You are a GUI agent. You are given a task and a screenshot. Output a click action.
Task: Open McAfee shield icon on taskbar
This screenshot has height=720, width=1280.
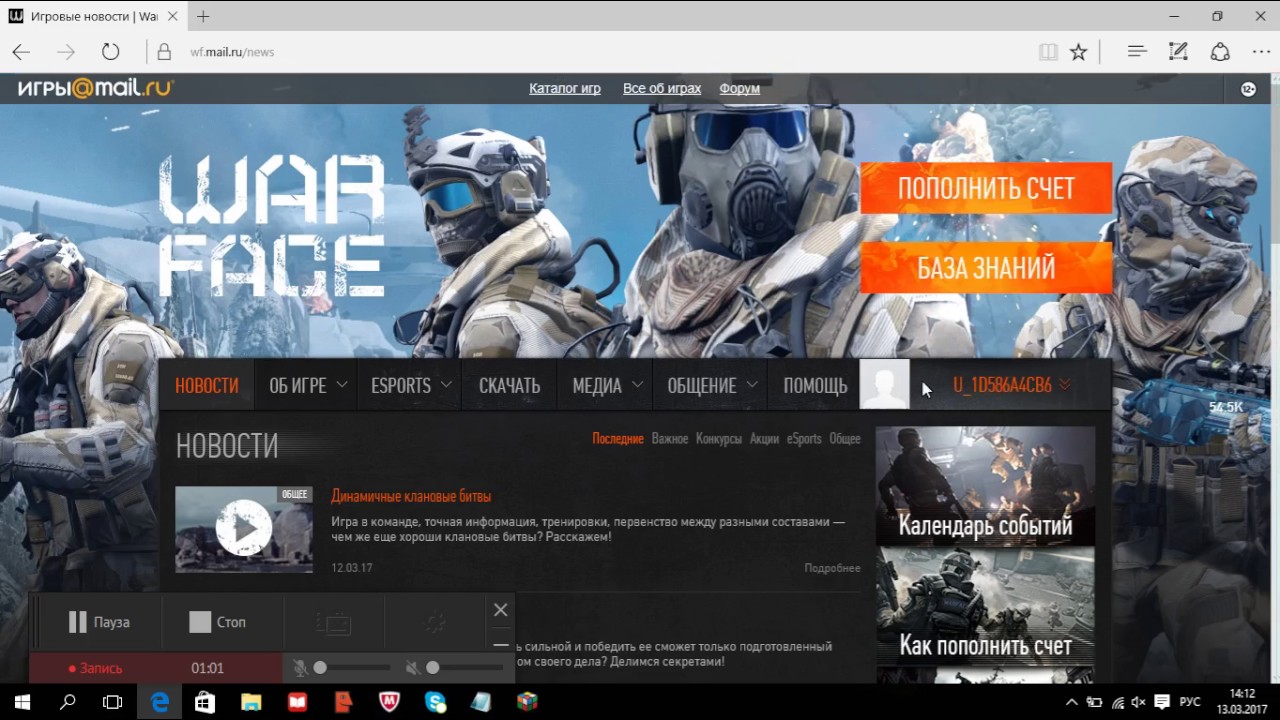point(389,702)
